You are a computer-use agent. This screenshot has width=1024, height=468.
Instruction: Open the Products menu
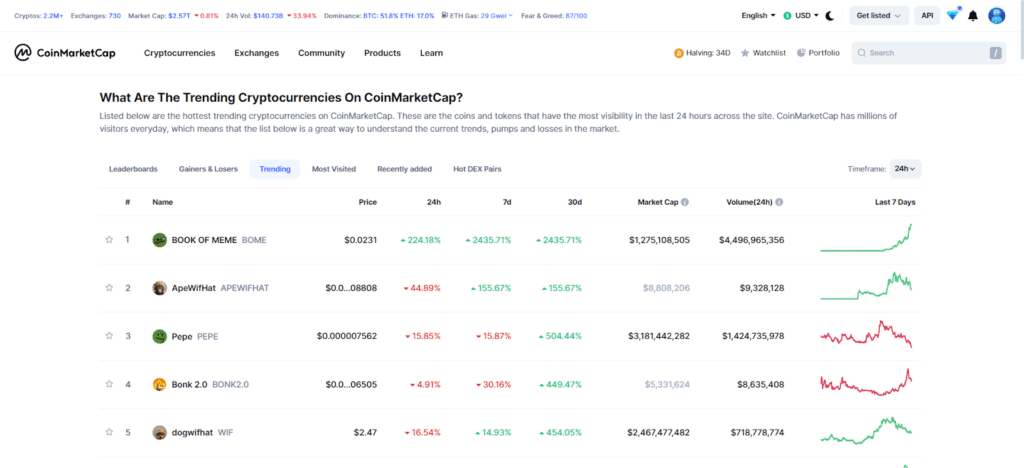point(382,53)
